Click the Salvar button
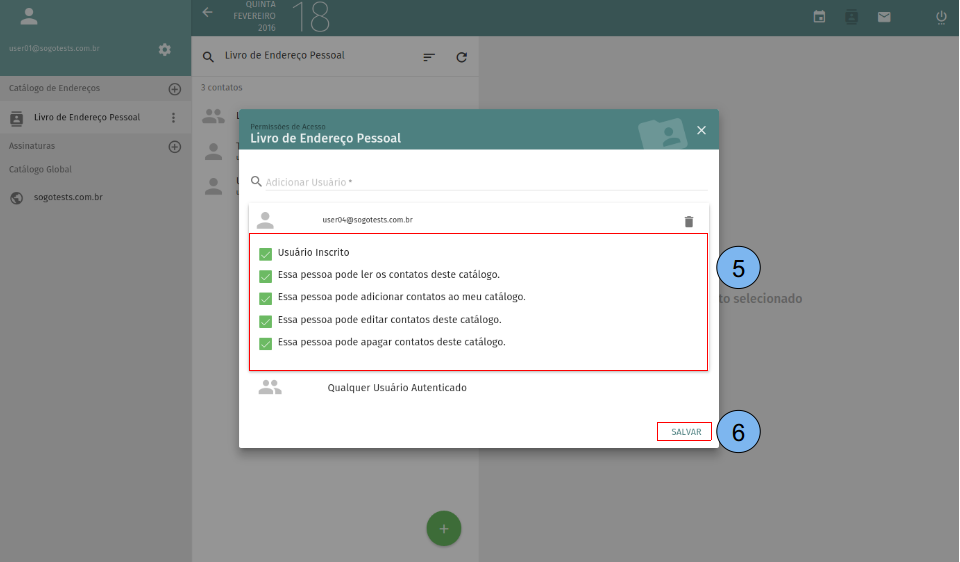 (685, 432)
